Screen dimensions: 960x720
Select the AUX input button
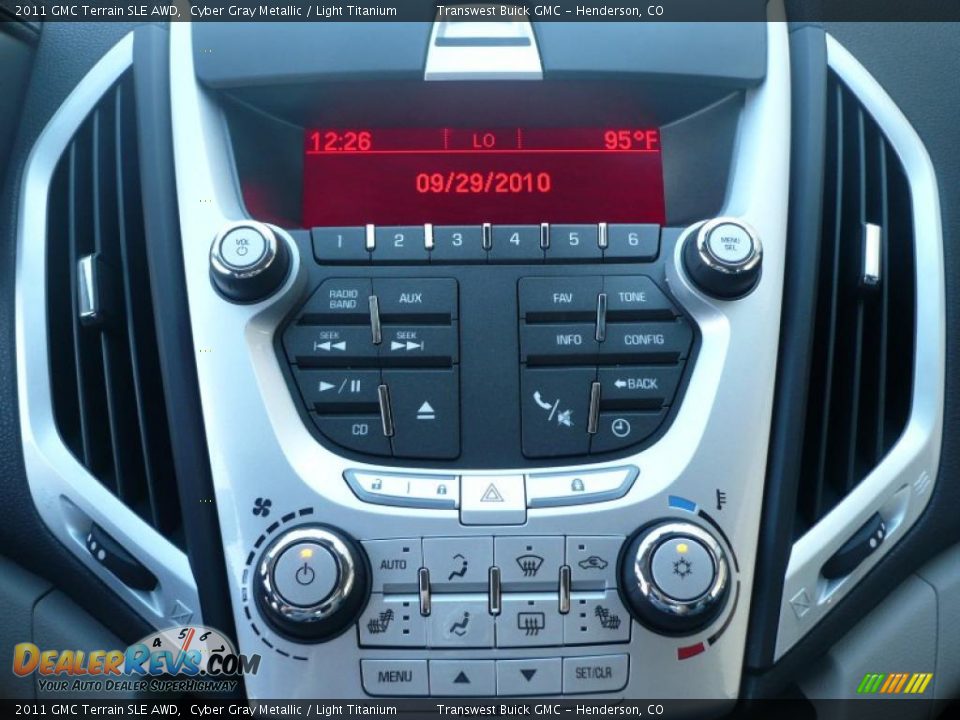pos(416,299)
